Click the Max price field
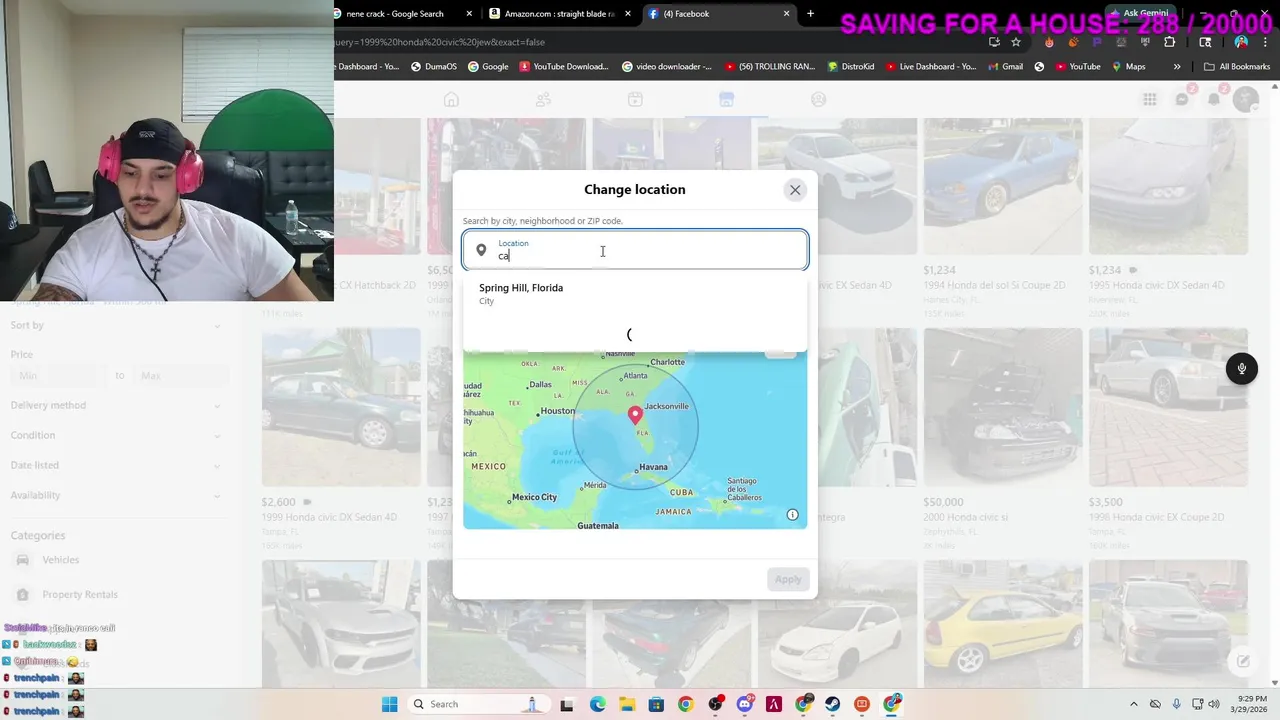Viewport: 1280px width, 720px height. 180,375
